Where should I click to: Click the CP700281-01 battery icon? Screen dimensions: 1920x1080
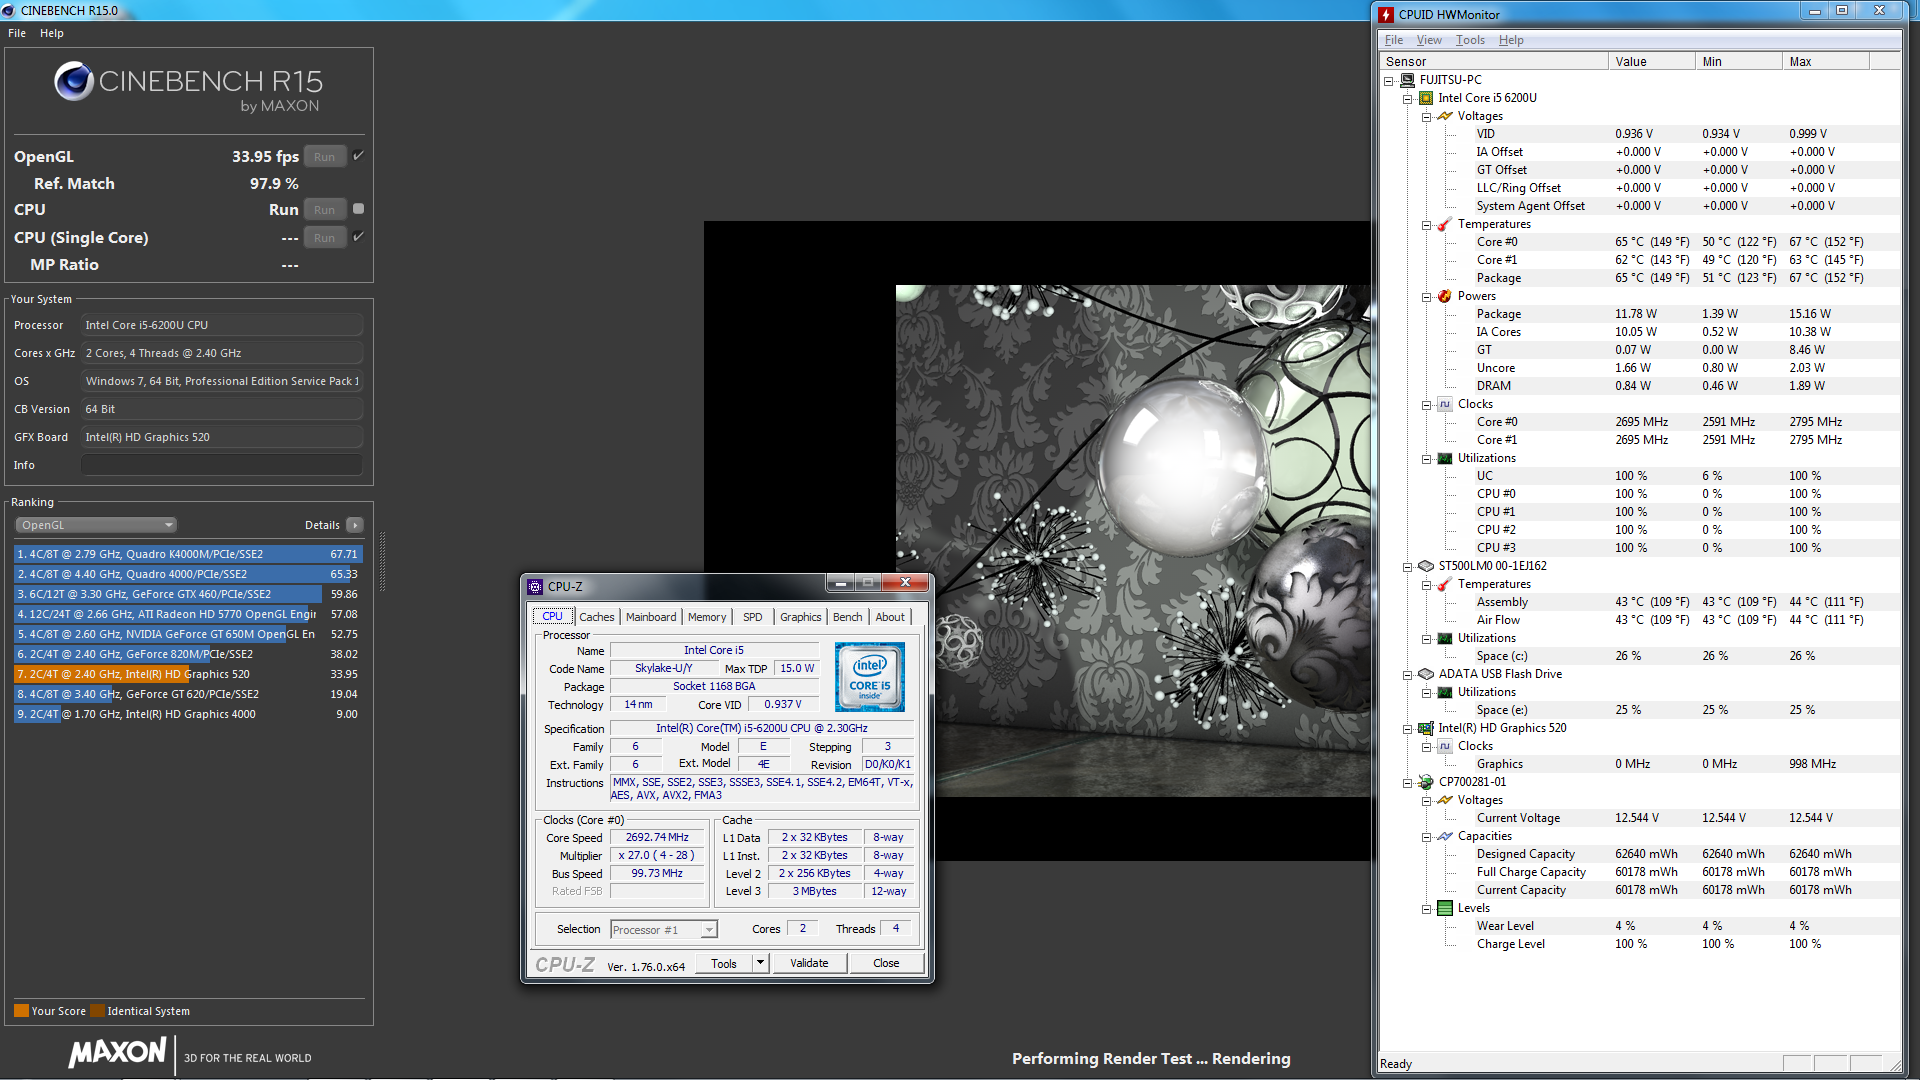pos(1426,782)
